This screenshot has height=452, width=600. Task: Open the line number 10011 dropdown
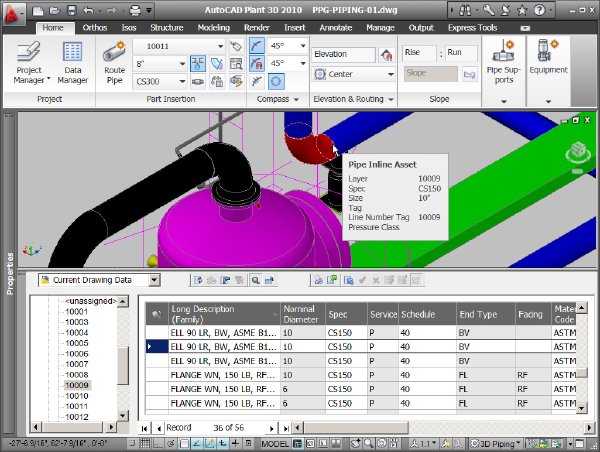221,46
